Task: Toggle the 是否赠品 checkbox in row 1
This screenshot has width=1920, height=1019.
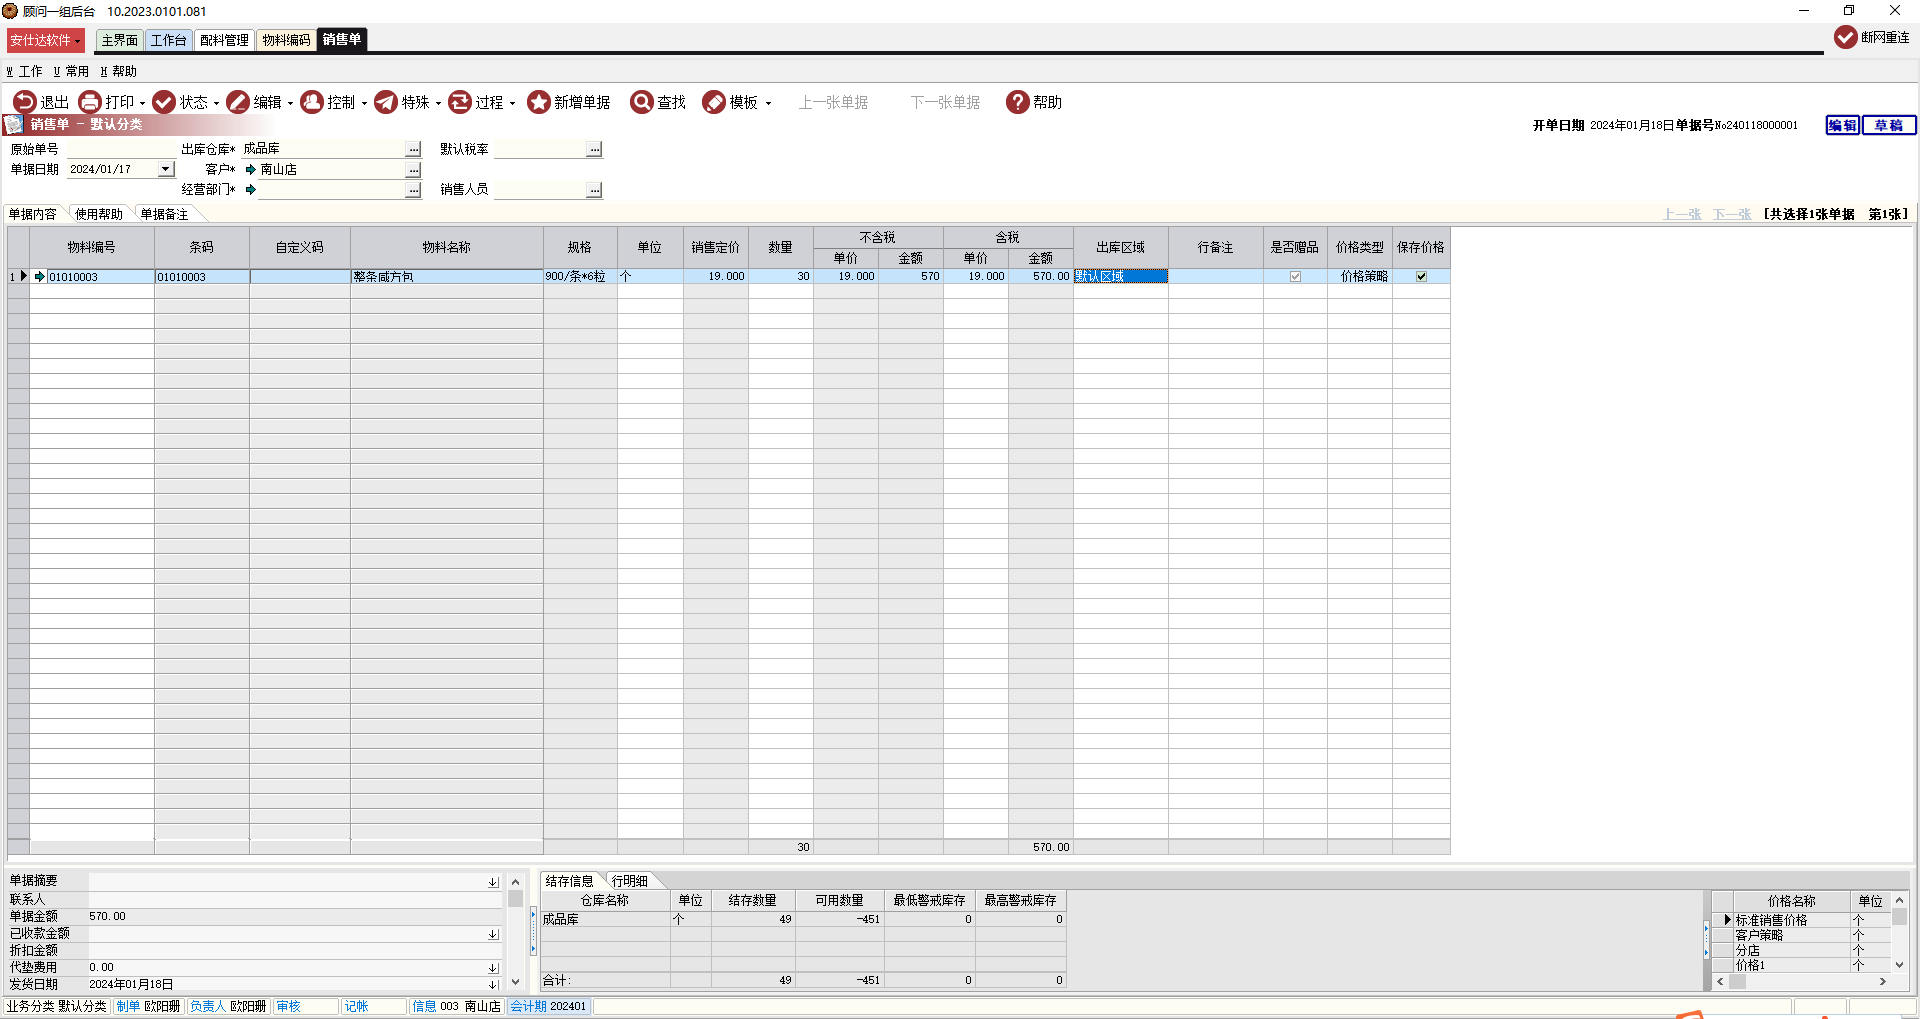Action: (x=1295, y=277)
